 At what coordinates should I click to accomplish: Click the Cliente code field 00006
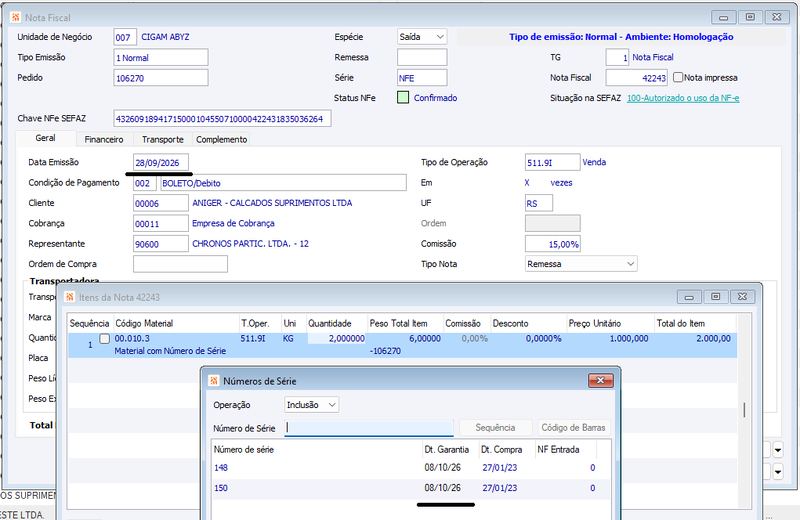[161, 203]
